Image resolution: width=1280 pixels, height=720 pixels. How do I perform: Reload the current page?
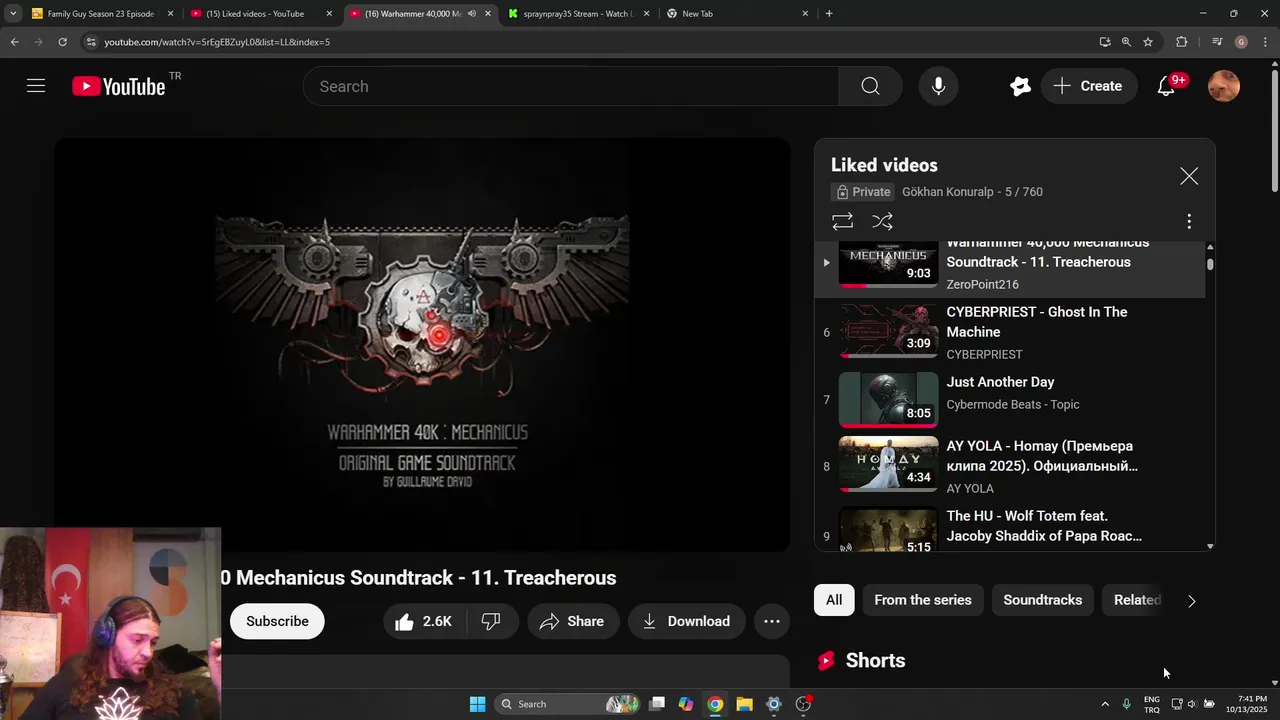[x=62, y=42]
